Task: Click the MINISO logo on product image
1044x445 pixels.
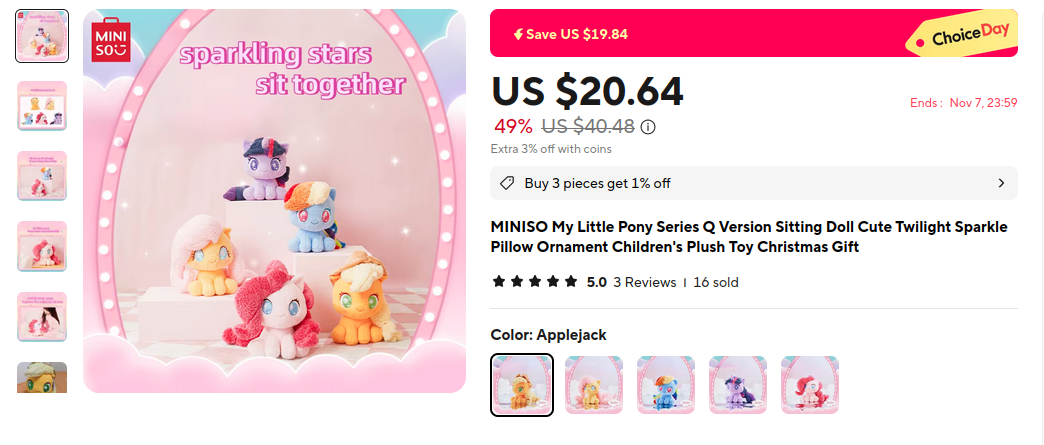Action: coord(111,40)
